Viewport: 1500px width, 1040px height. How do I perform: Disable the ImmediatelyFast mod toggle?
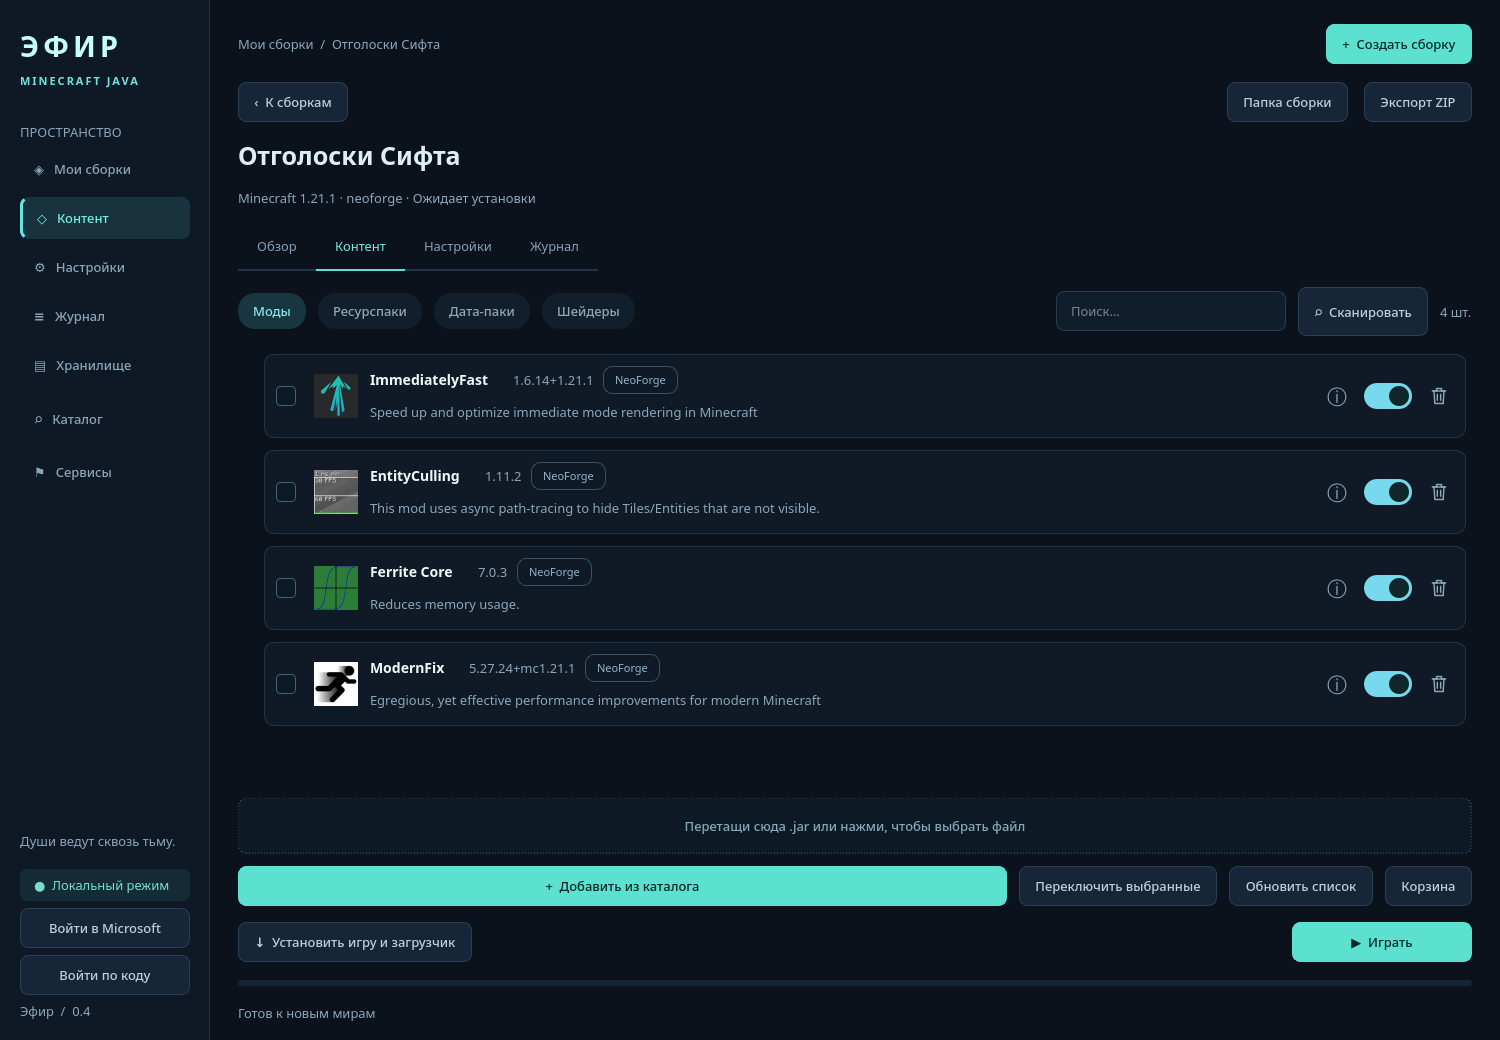(1388, 396)
